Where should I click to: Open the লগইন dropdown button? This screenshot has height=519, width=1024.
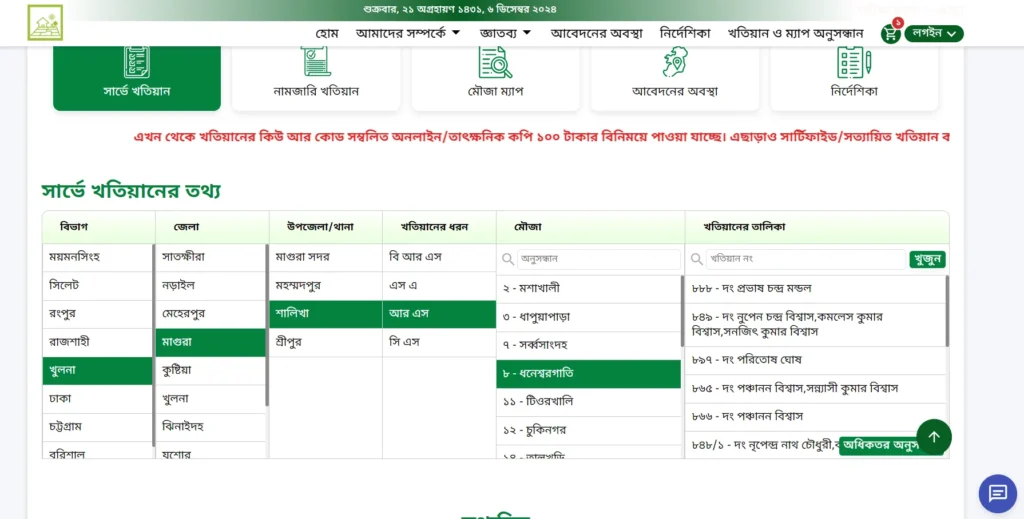[934, 33]
